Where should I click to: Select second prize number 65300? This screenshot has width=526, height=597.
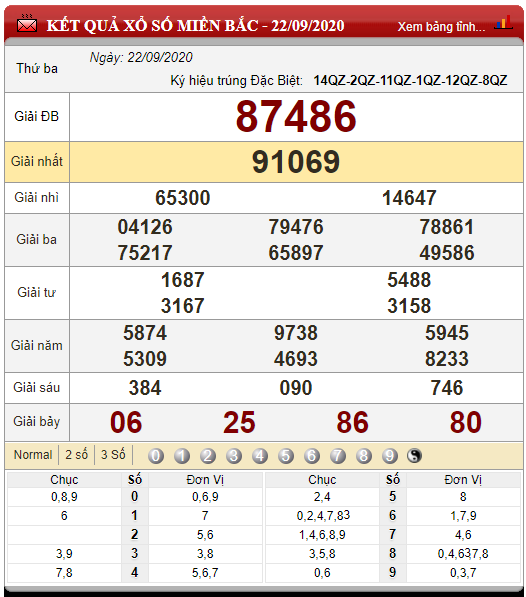[x=182, y=198]
